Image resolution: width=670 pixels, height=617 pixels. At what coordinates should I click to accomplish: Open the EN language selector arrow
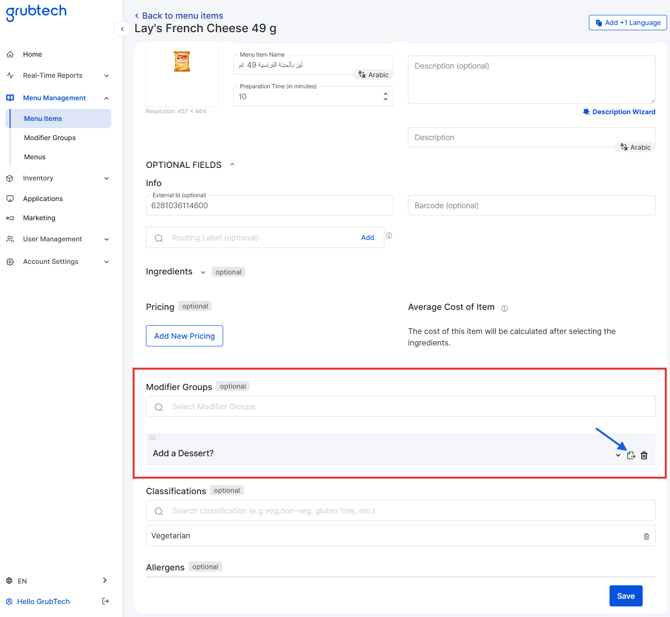(x=105, y=580)
